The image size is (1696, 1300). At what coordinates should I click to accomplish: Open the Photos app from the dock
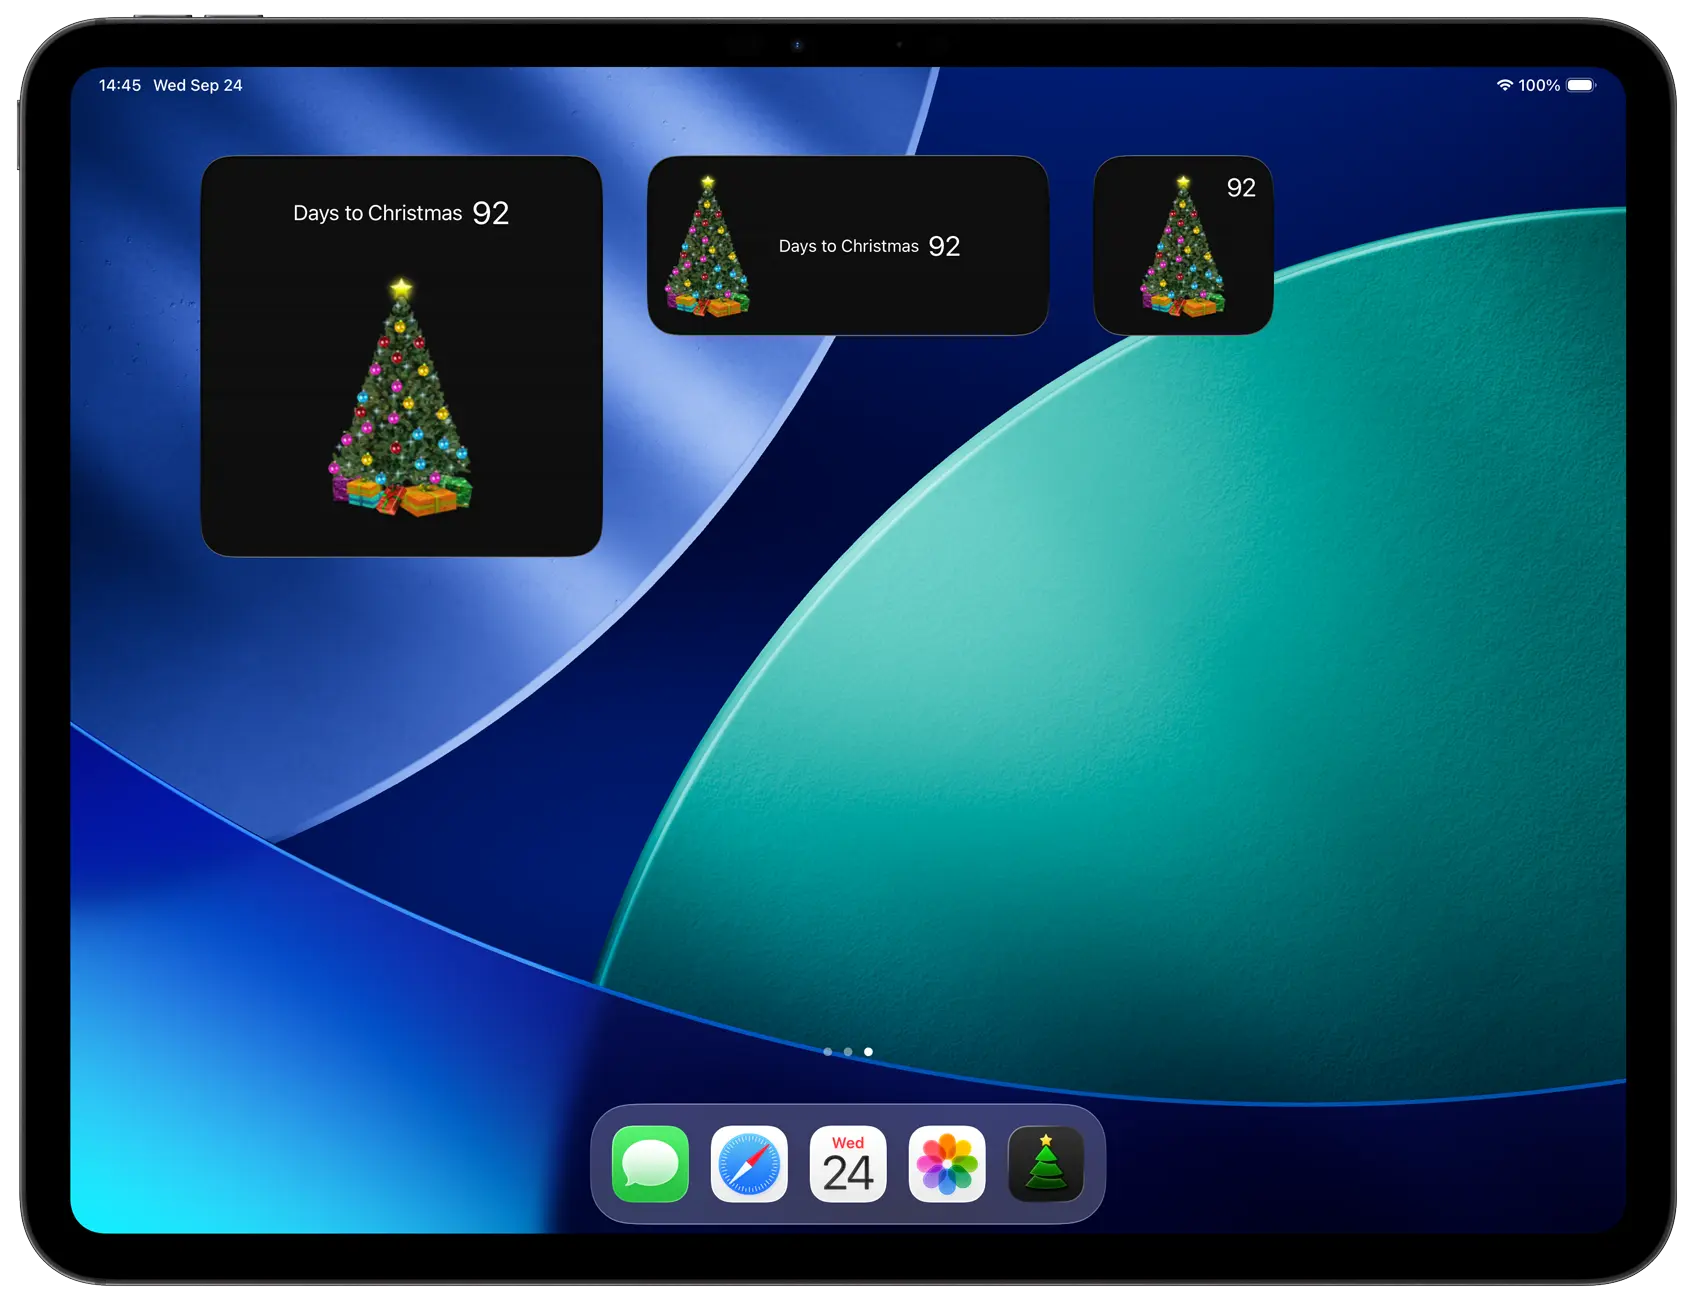coord(946,1163)
